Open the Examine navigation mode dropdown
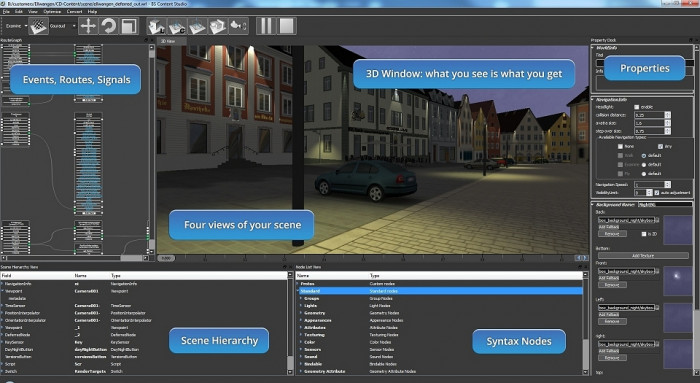 (16, 26)
